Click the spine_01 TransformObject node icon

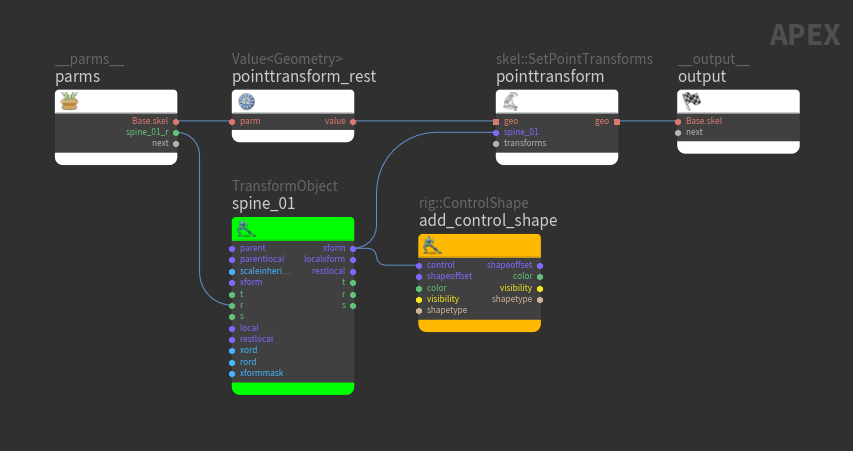(x=246, y=228)
